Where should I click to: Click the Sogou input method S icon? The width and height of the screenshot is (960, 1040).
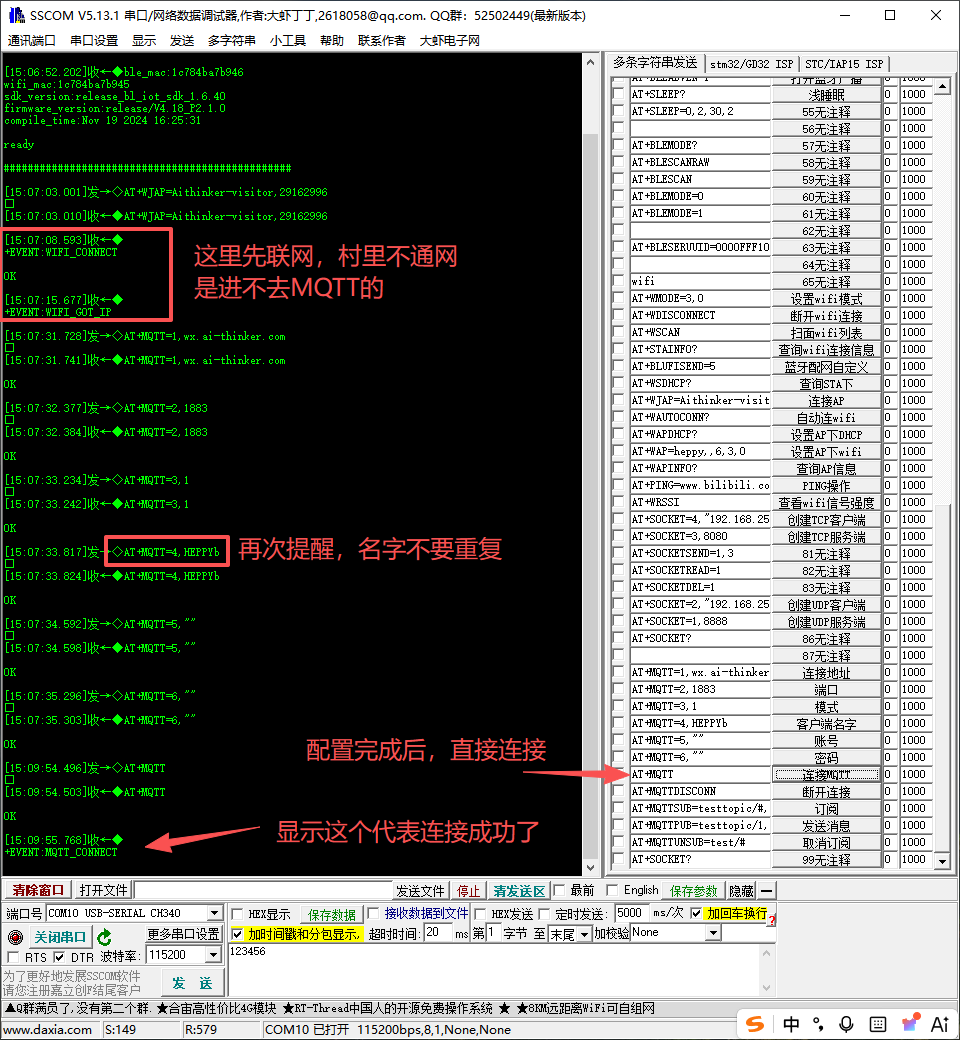(755, 1023)
